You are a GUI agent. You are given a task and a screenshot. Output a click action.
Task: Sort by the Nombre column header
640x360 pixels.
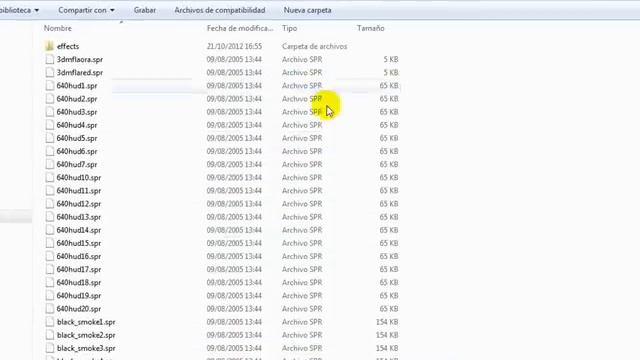point(58,28)
